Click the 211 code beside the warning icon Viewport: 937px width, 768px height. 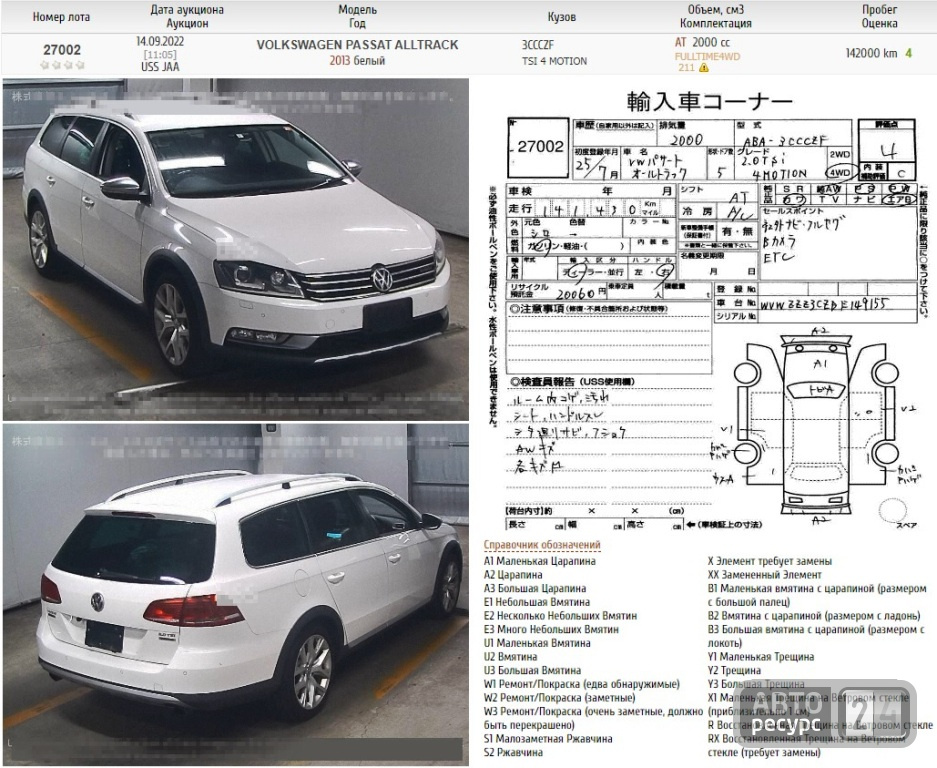point(686,68)
